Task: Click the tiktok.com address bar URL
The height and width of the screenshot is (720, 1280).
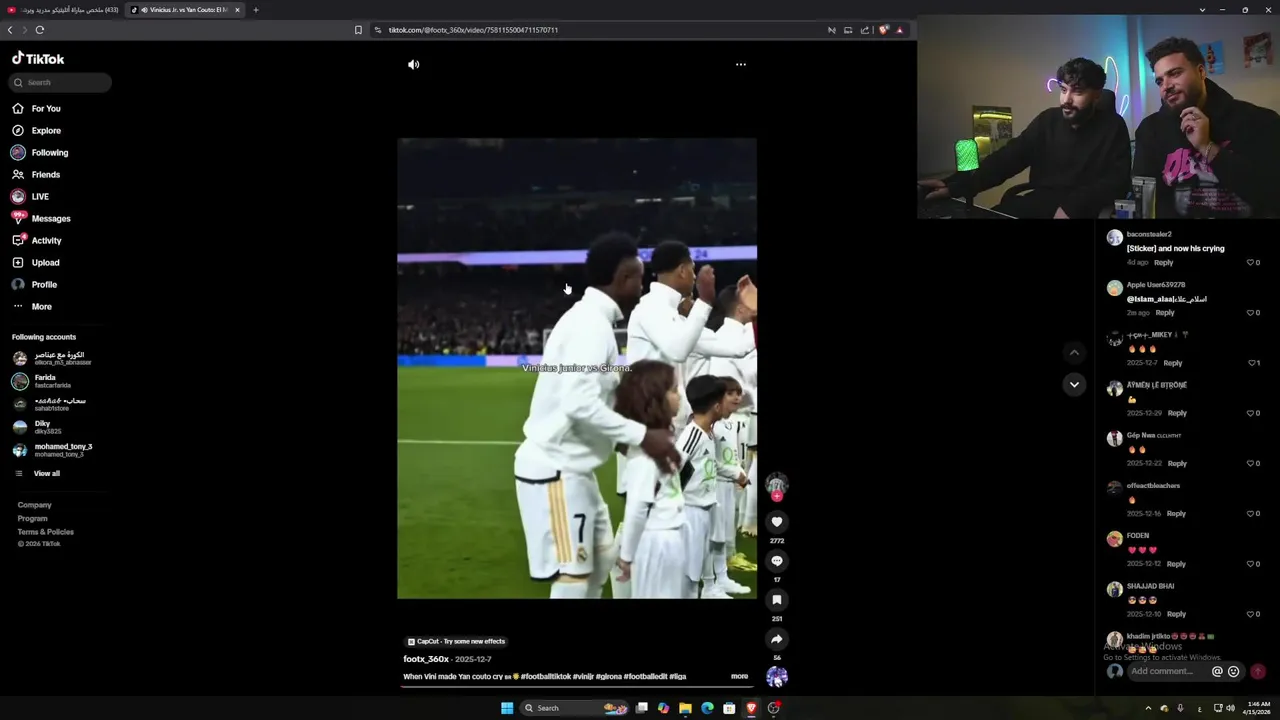Action: (473, 30)
